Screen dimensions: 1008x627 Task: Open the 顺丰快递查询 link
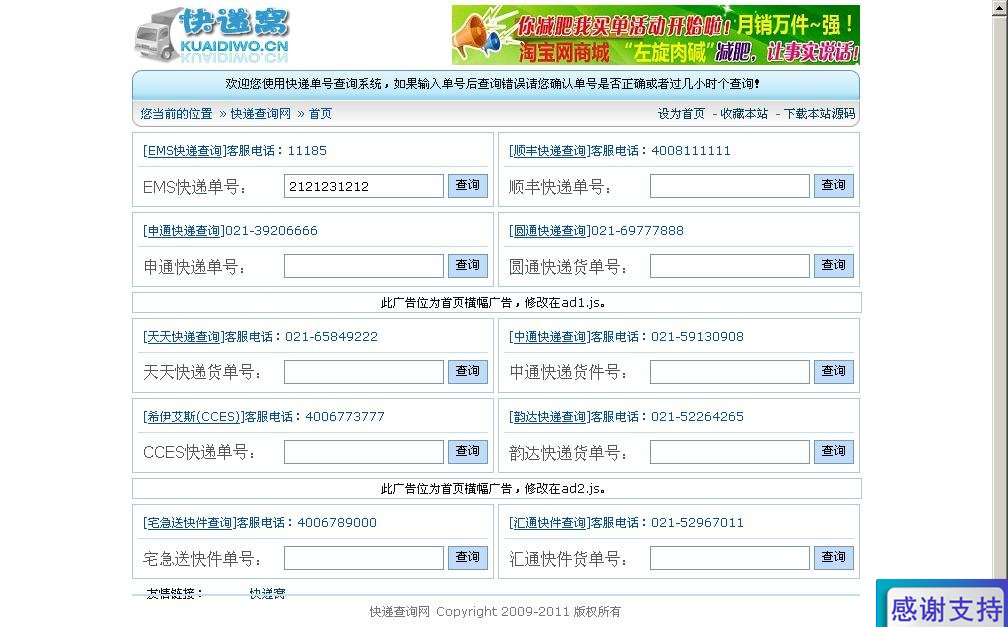coord(550,151)
